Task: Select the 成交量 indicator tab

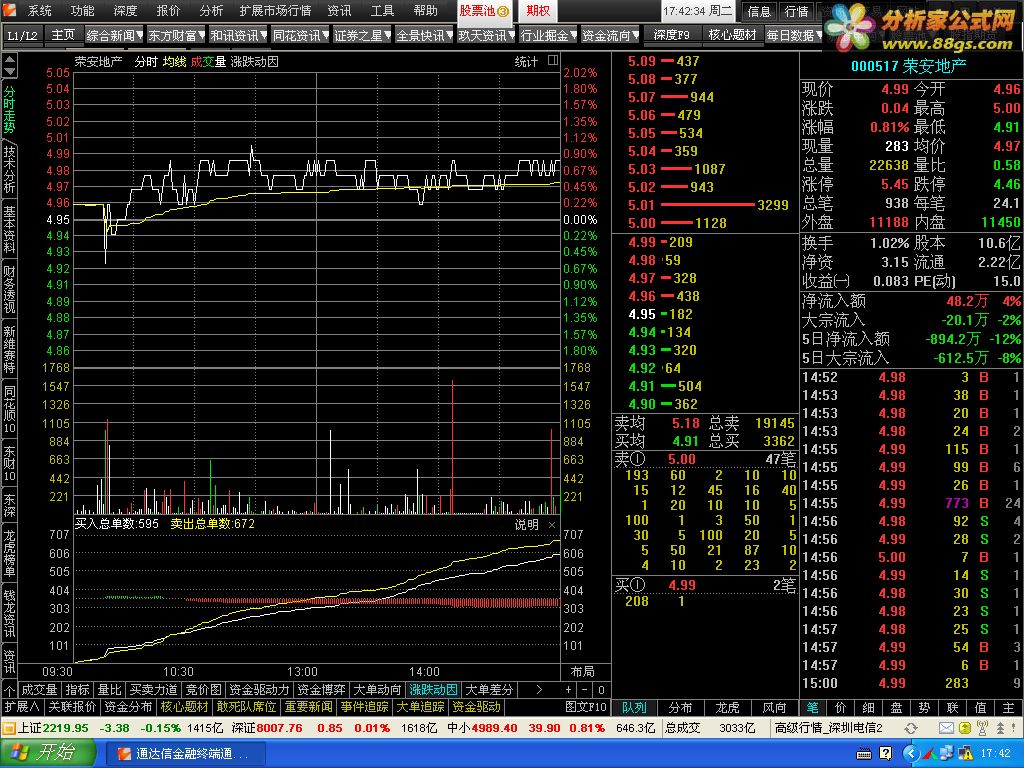Action: (39, 690)
